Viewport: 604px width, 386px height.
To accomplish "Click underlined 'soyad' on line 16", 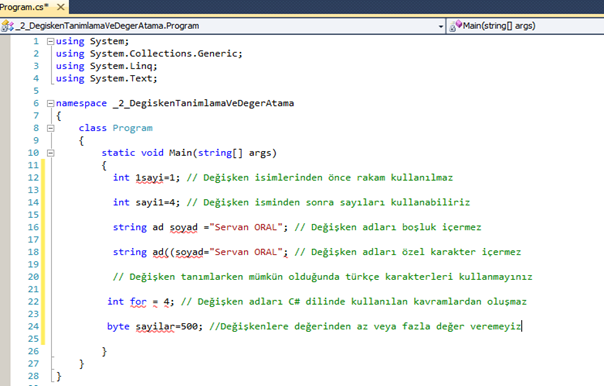I will coord(184,227).
